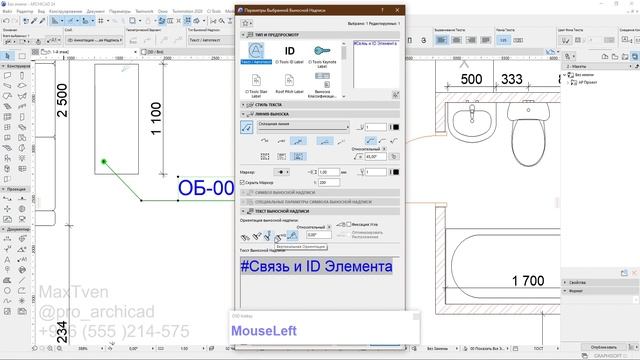Open the help question mark in dialog

382,10
